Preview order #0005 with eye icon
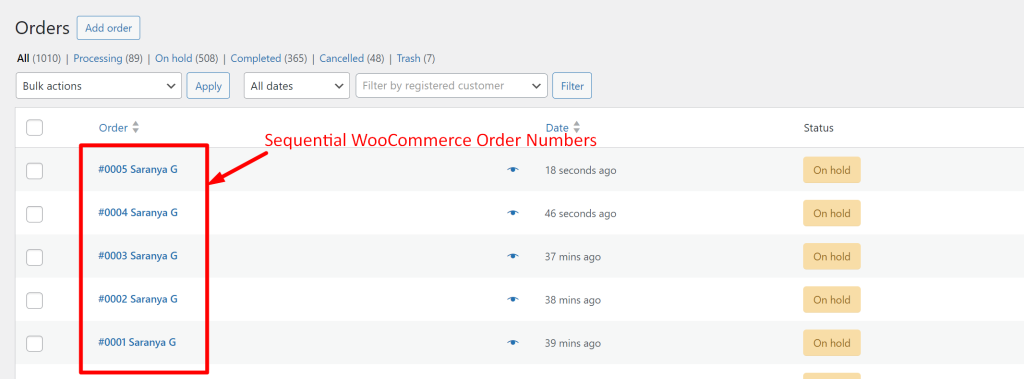1024x379 pixels. click(x=513, y=170)
